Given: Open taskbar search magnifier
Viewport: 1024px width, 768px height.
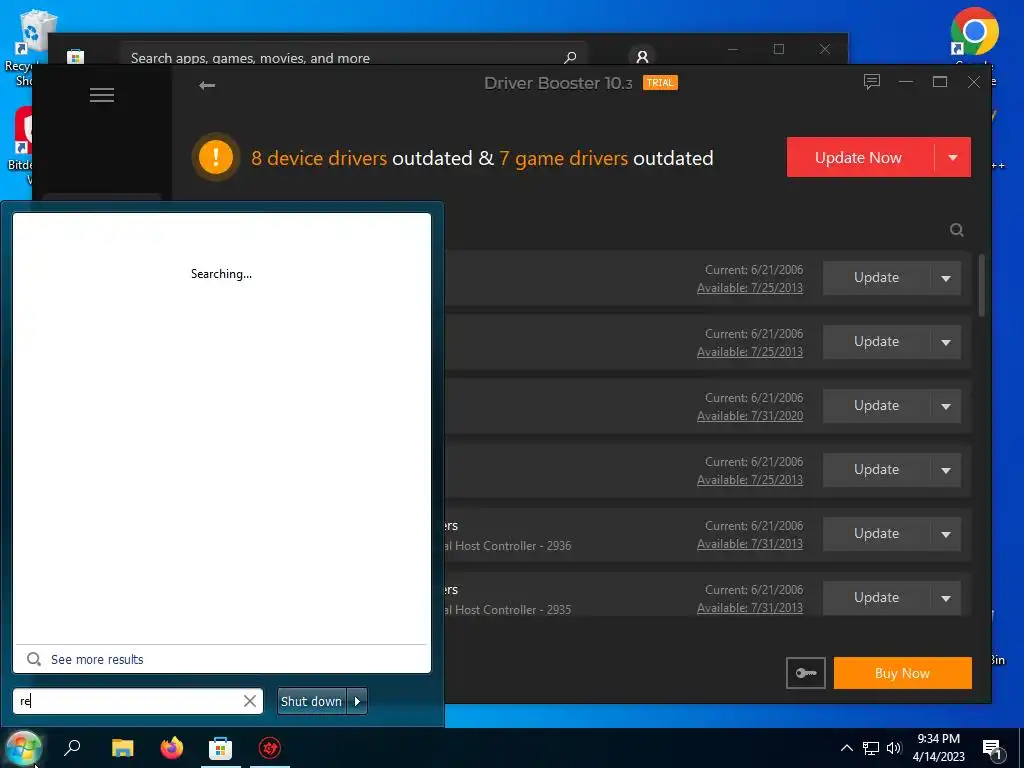Looking at the screenshot, I should click(x=72, y=748).
